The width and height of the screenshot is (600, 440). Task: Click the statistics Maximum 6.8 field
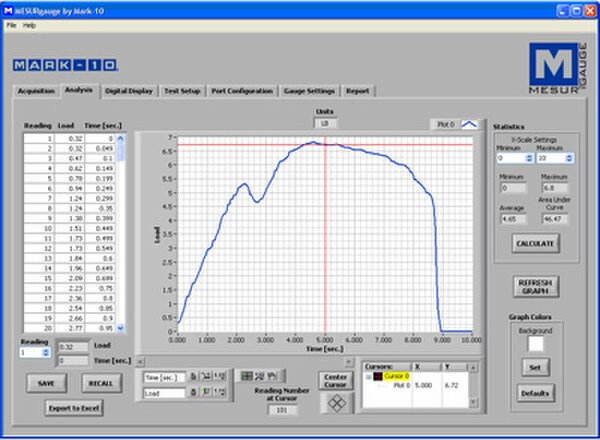pos(555,188)
